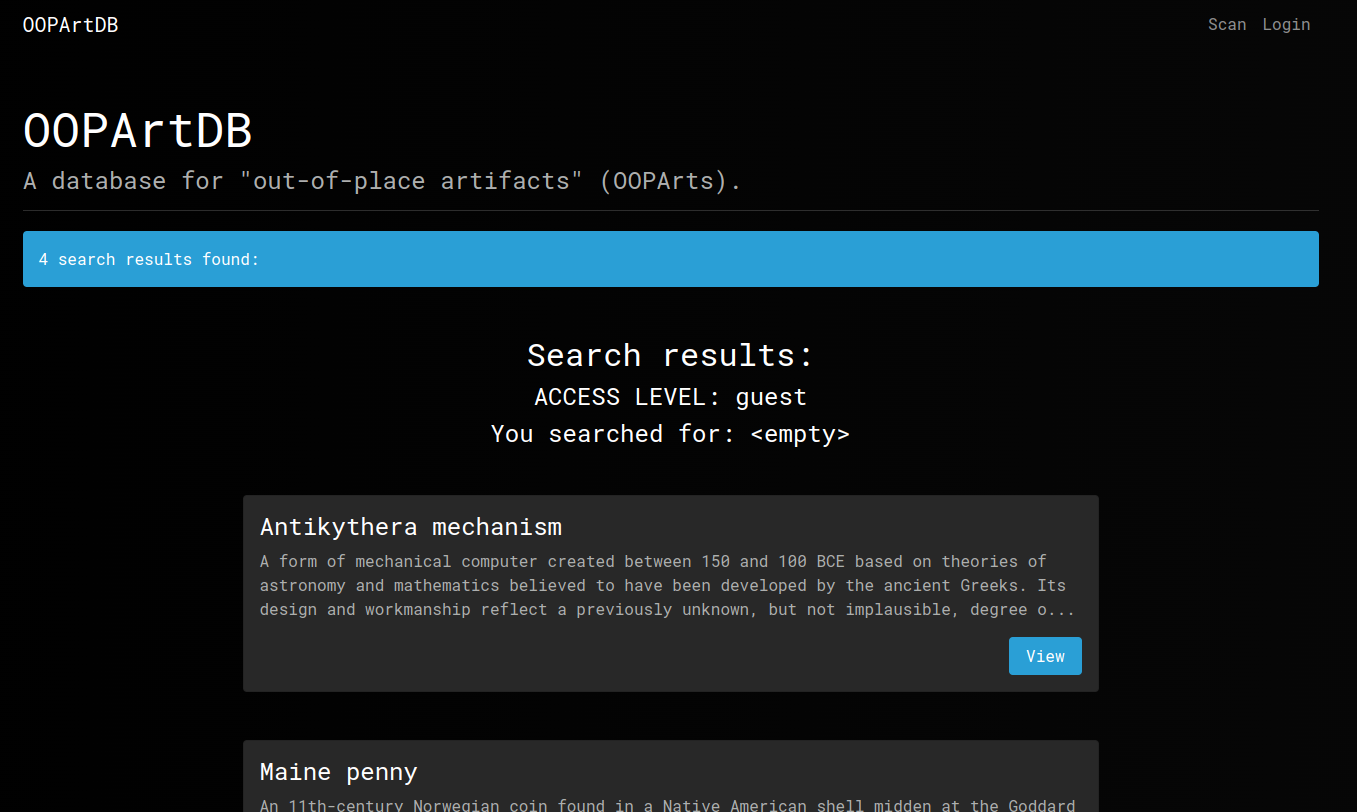The height and width of the screenshot is (812, 1357).
Task: Click the <empty> search term text
Action: [x=799, y=434]
